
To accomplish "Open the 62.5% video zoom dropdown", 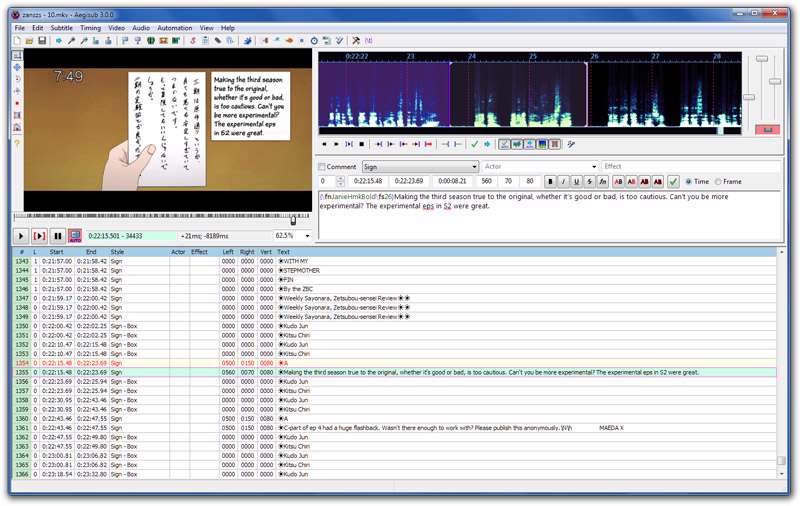I will [x=307, y=236].
